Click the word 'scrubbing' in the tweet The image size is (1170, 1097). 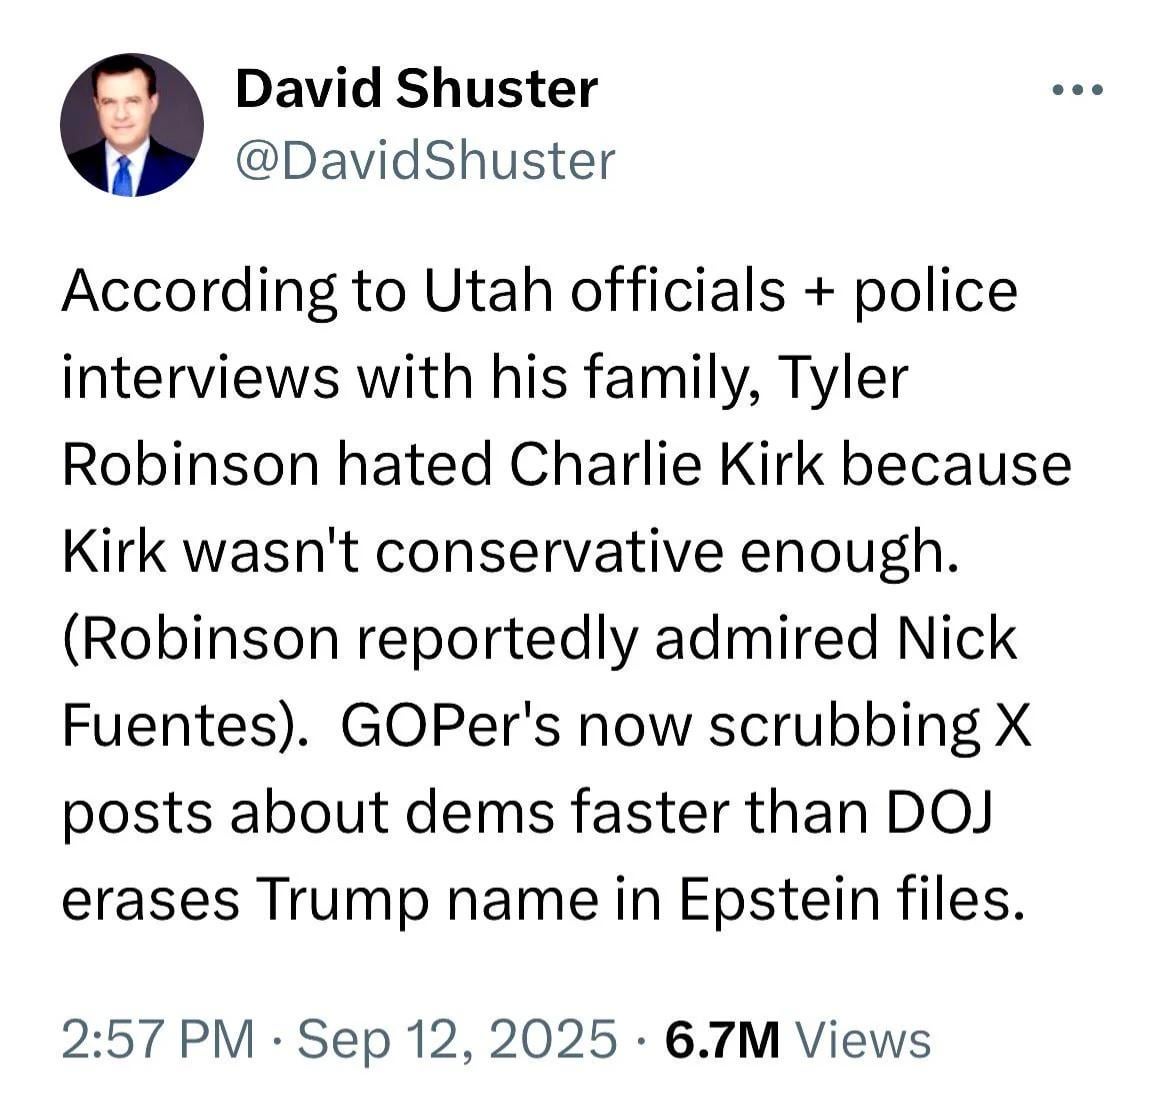tap(844, 726)
